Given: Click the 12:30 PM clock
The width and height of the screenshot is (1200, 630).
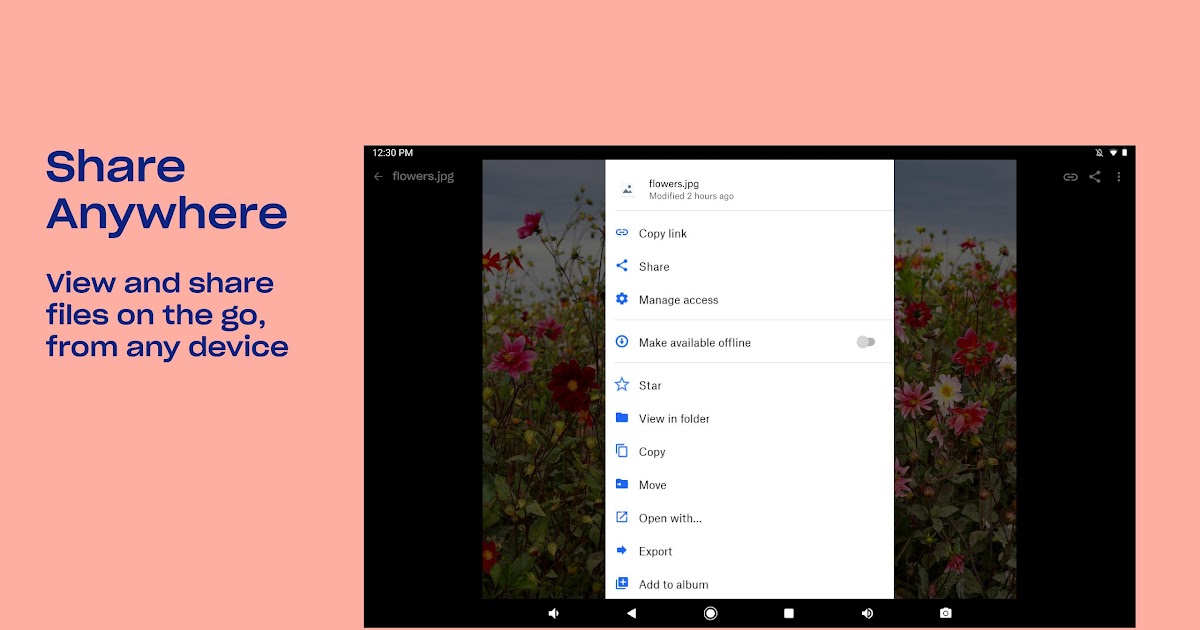Looking at the screenshot, I should pos(392,153).
